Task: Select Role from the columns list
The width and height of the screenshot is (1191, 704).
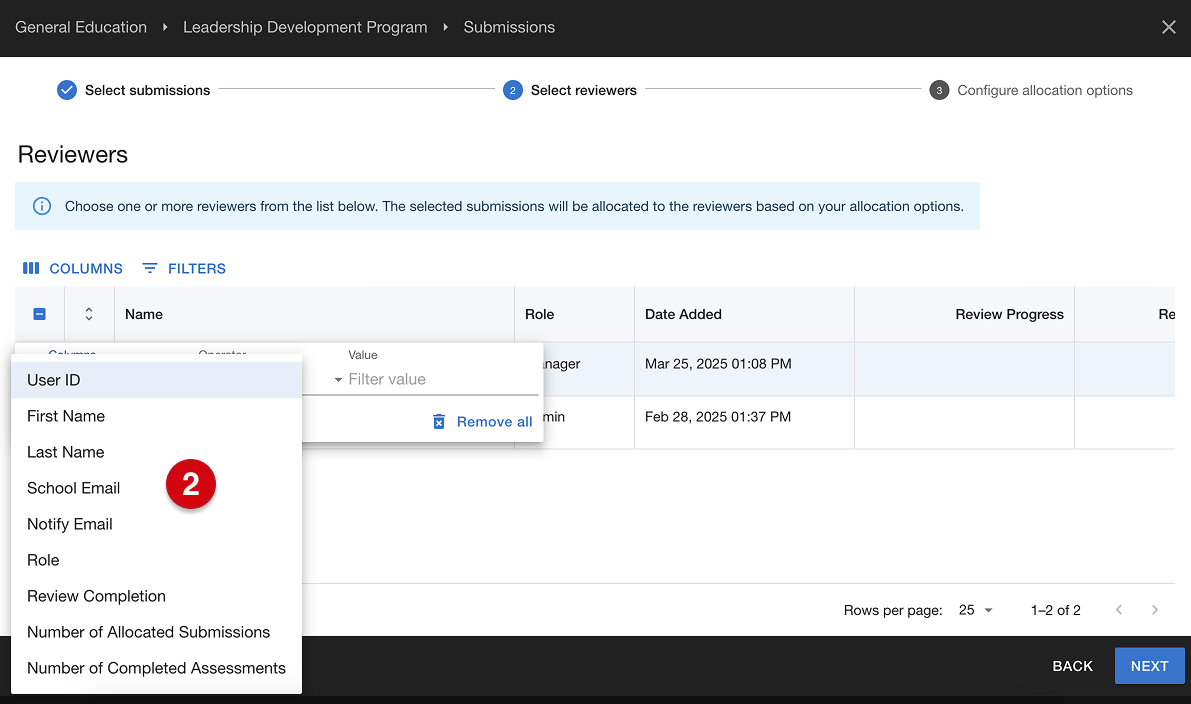Action: pos(156,560)
